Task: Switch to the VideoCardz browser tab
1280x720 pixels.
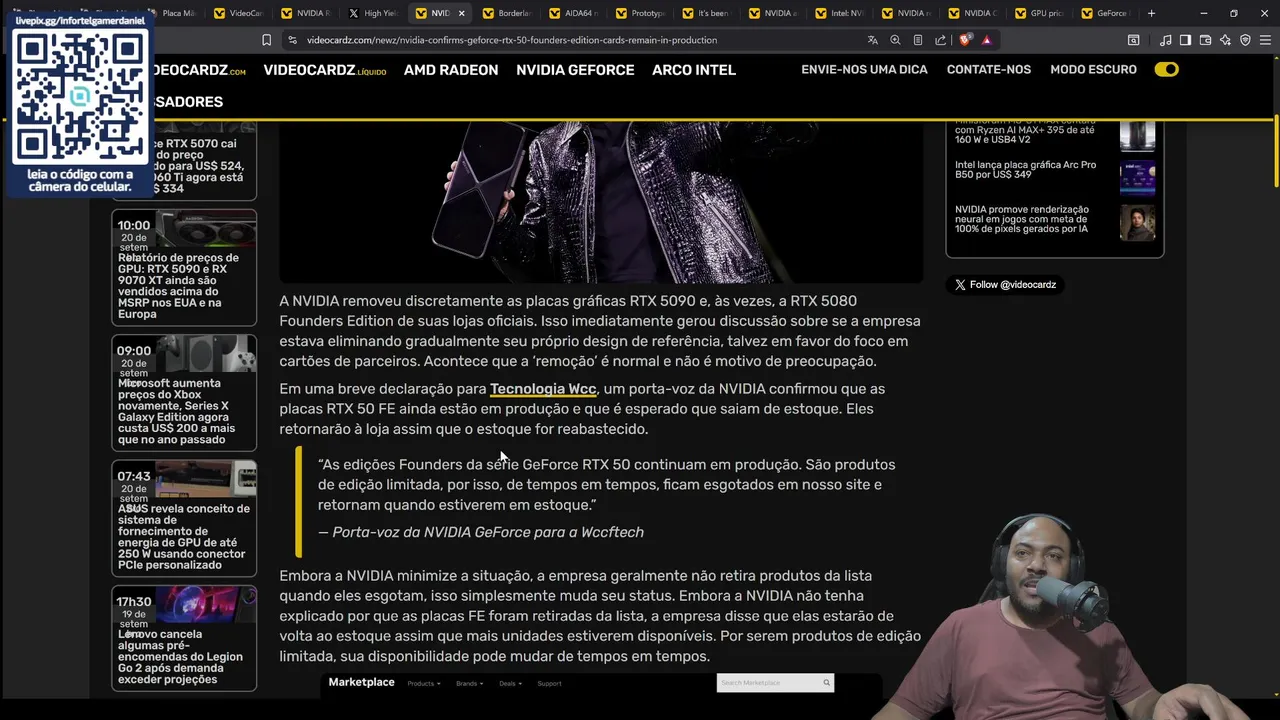Action: coord(238,13)
